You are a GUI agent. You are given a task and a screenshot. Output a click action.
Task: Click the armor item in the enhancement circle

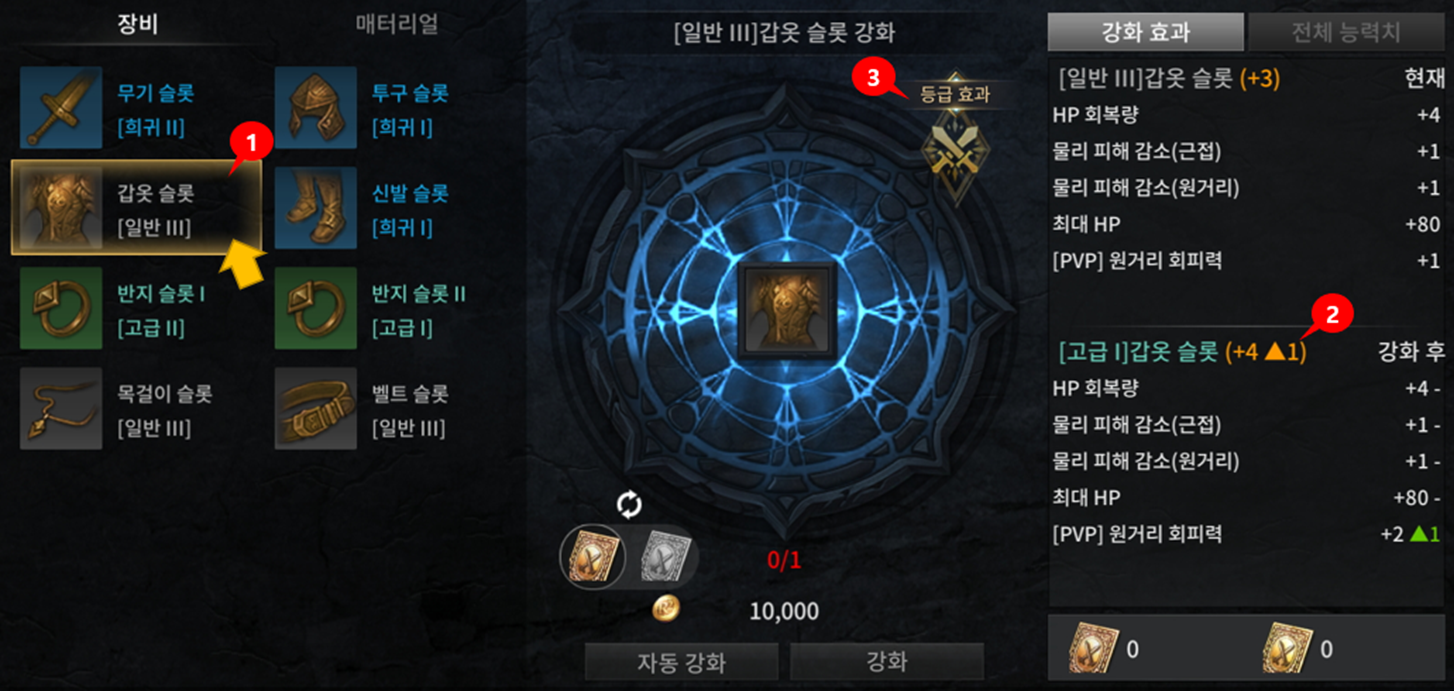tap(788, 308)
